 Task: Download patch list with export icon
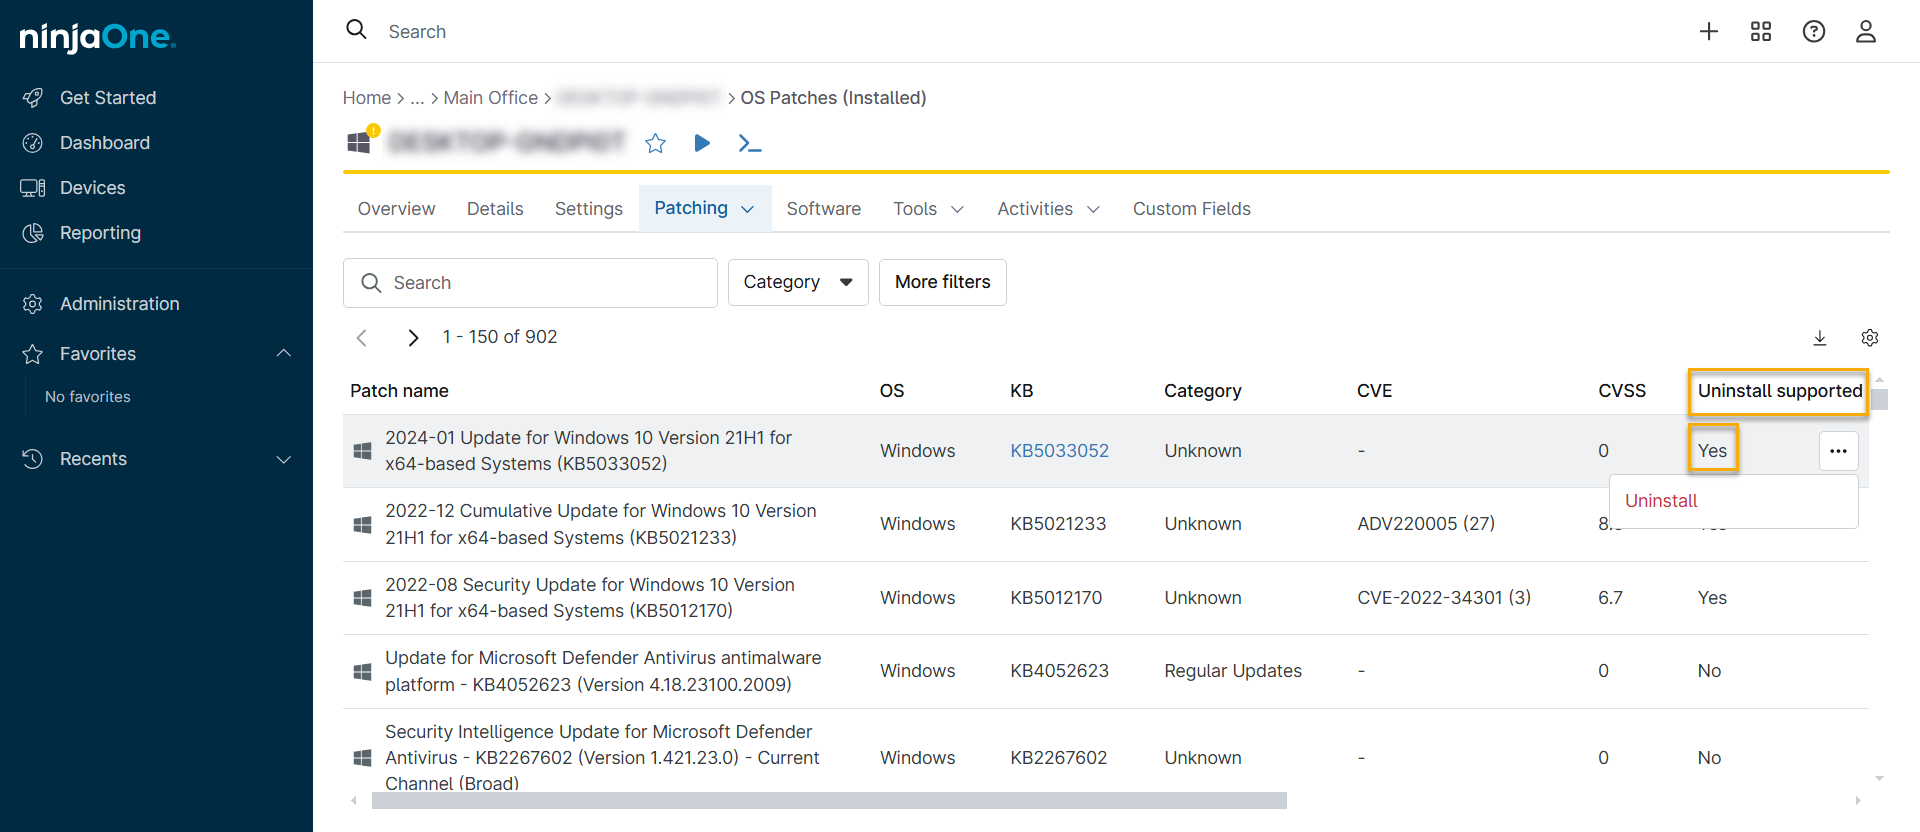click(1820, 338)
